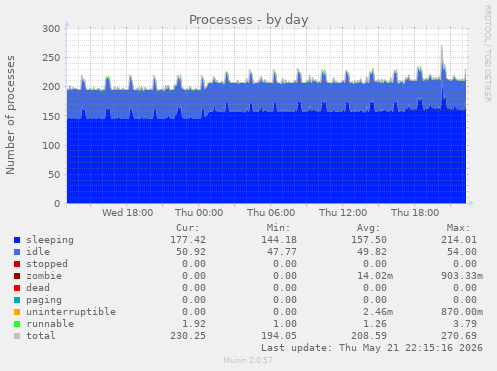The image size is (497, 371).
Task: Click the 'stopped' legend label
Action: tap(47, 264)
